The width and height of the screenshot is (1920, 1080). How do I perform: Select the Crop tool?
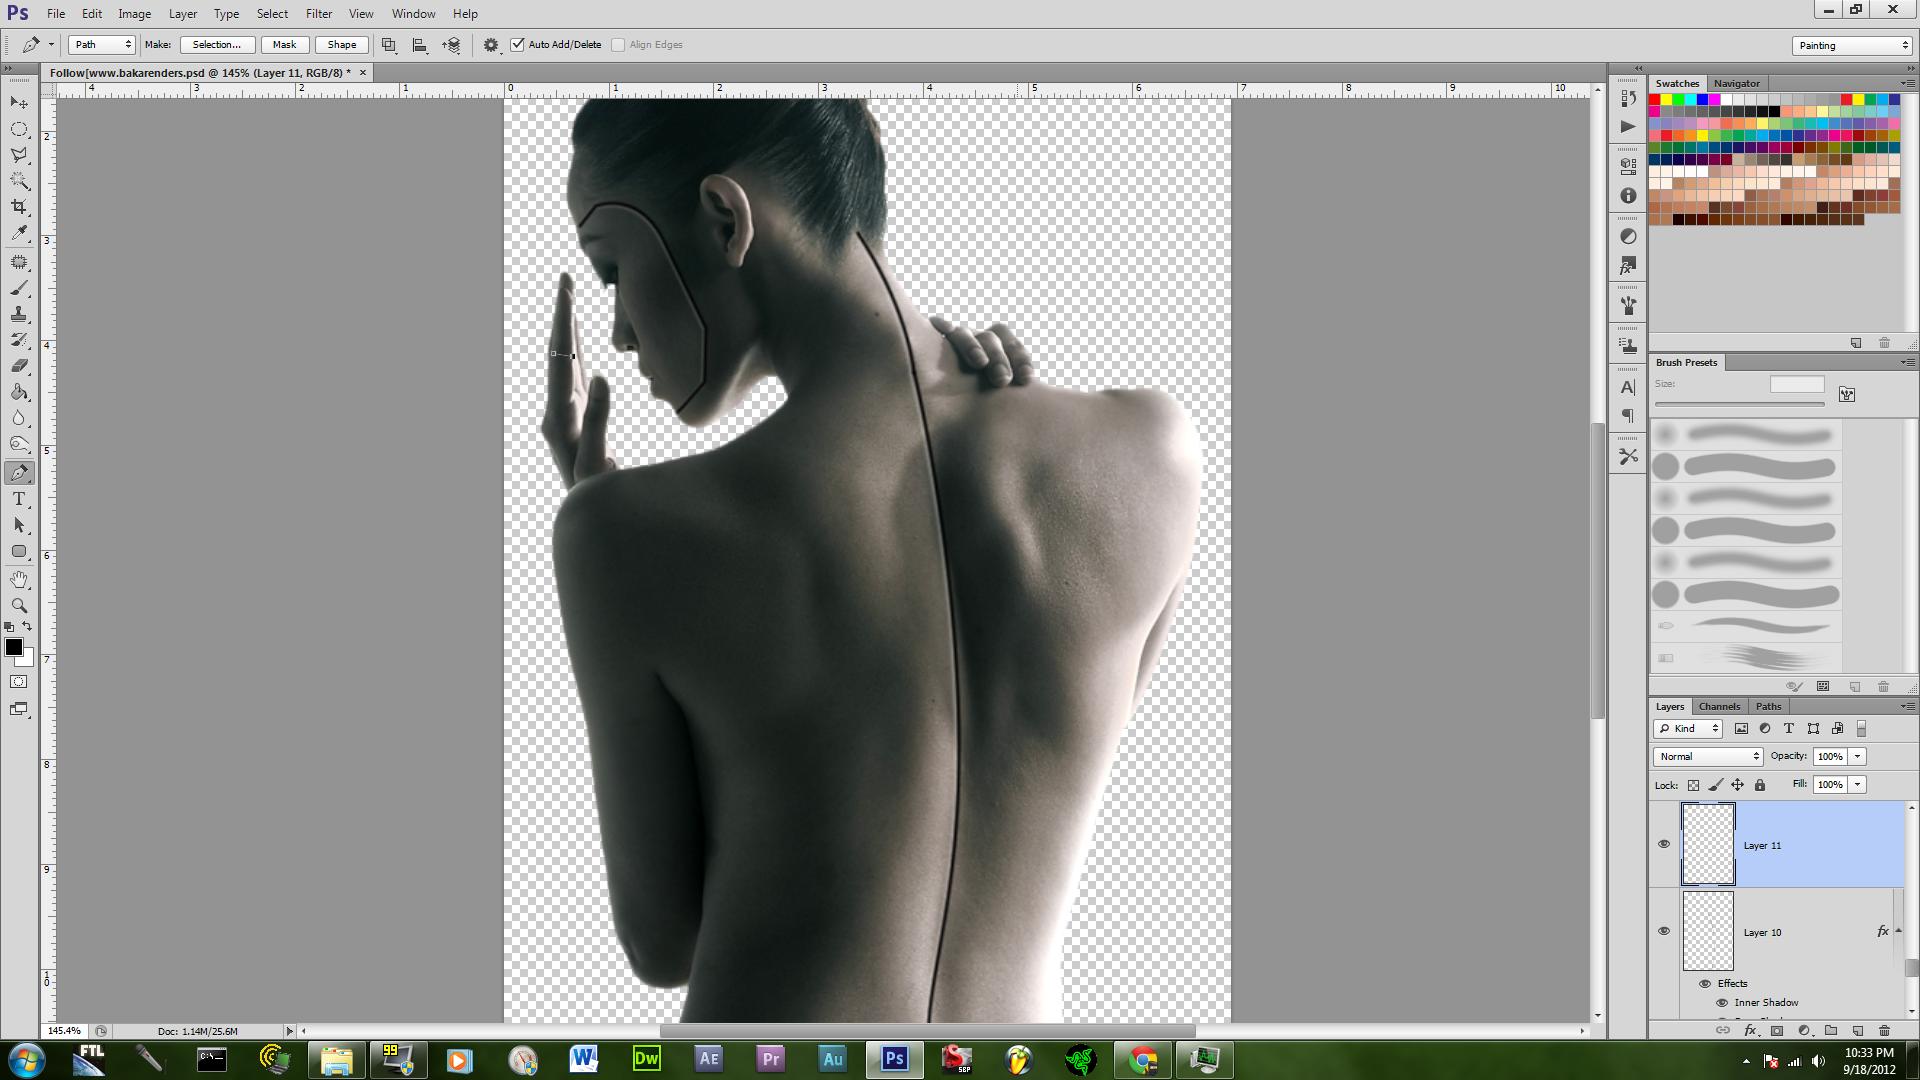(x=19, y=207)
